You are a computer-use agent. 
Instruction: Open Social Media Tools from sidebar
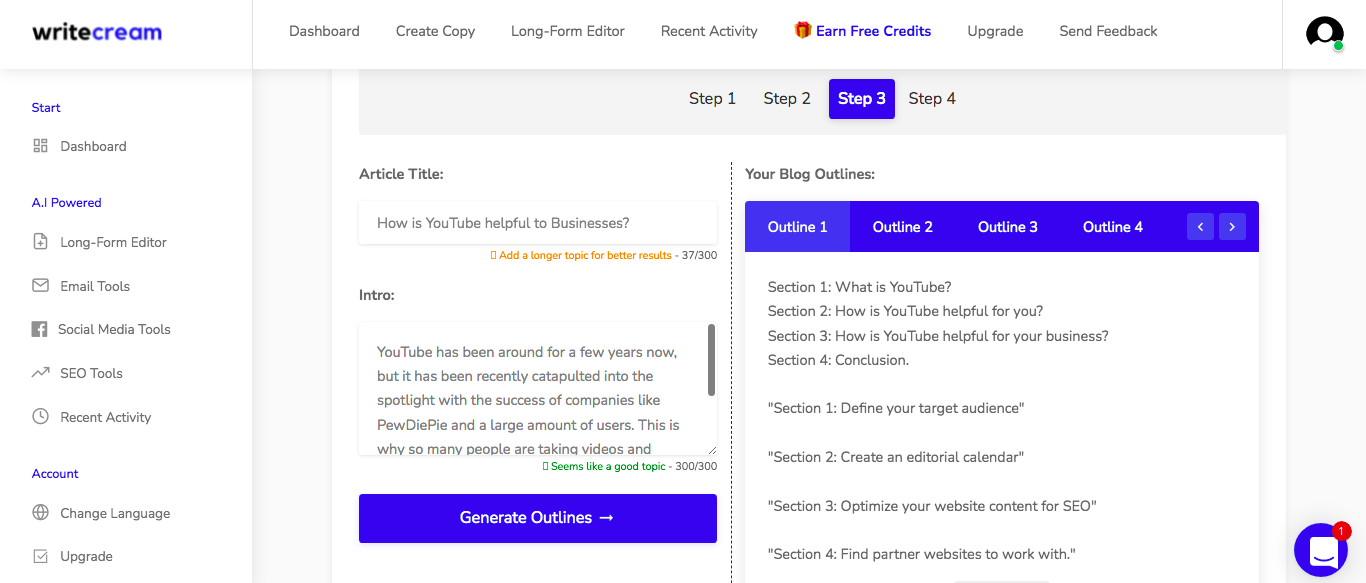coord(39,329)
